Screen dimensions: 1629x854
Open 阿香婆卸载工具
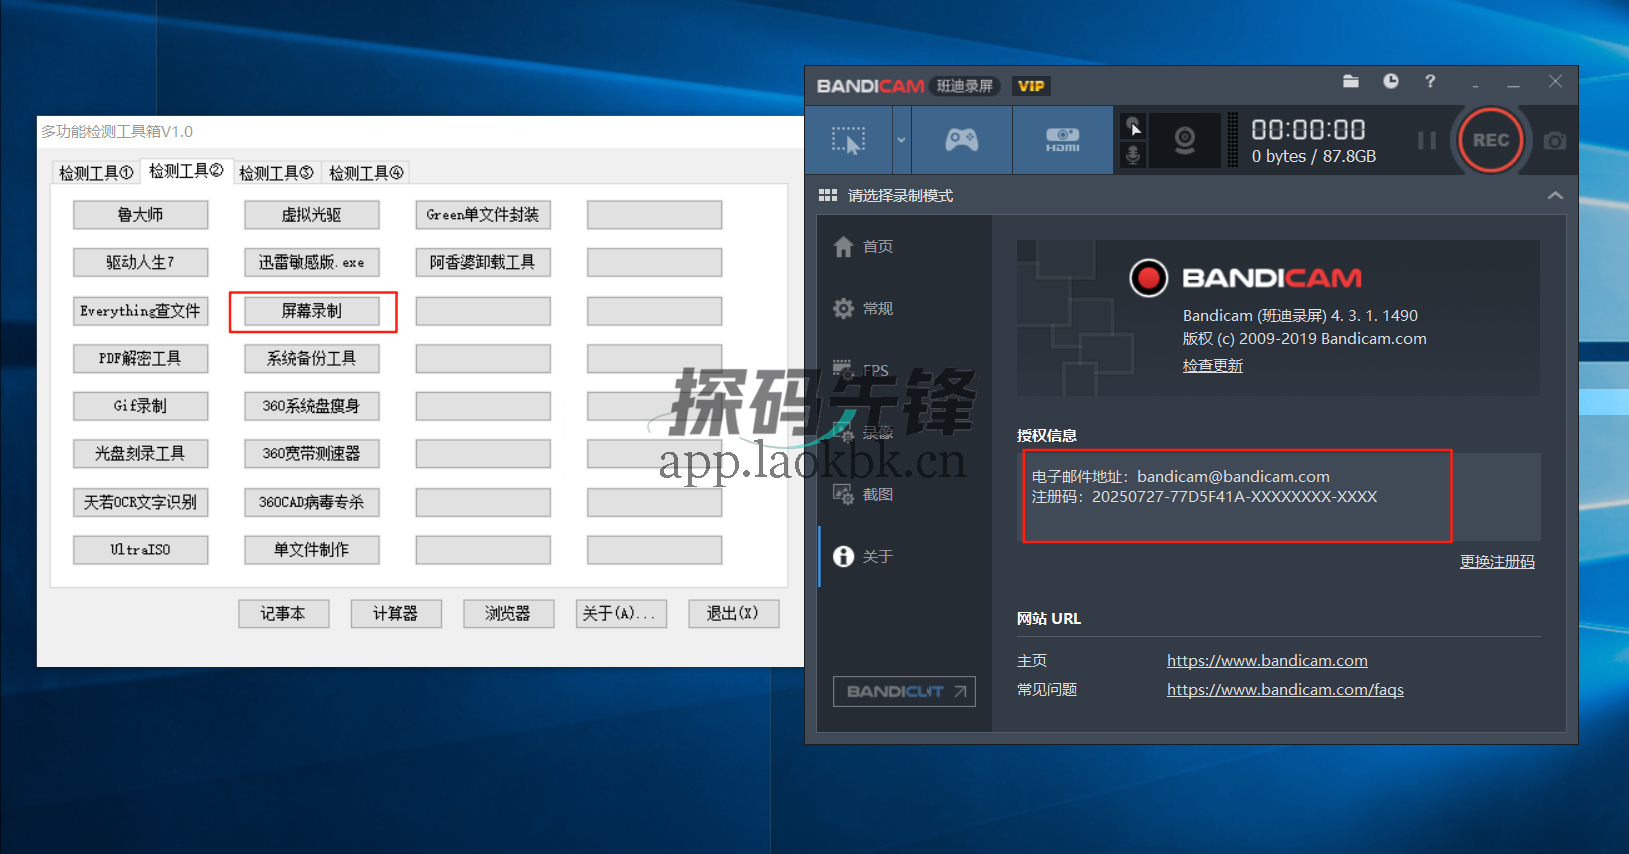click(483, 262)
